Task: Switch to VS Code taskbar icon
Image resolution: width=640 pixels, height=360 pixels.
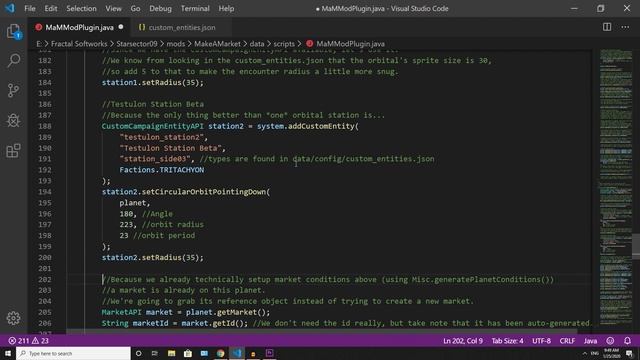Action: pyautogui.click(x=237, y=353)
